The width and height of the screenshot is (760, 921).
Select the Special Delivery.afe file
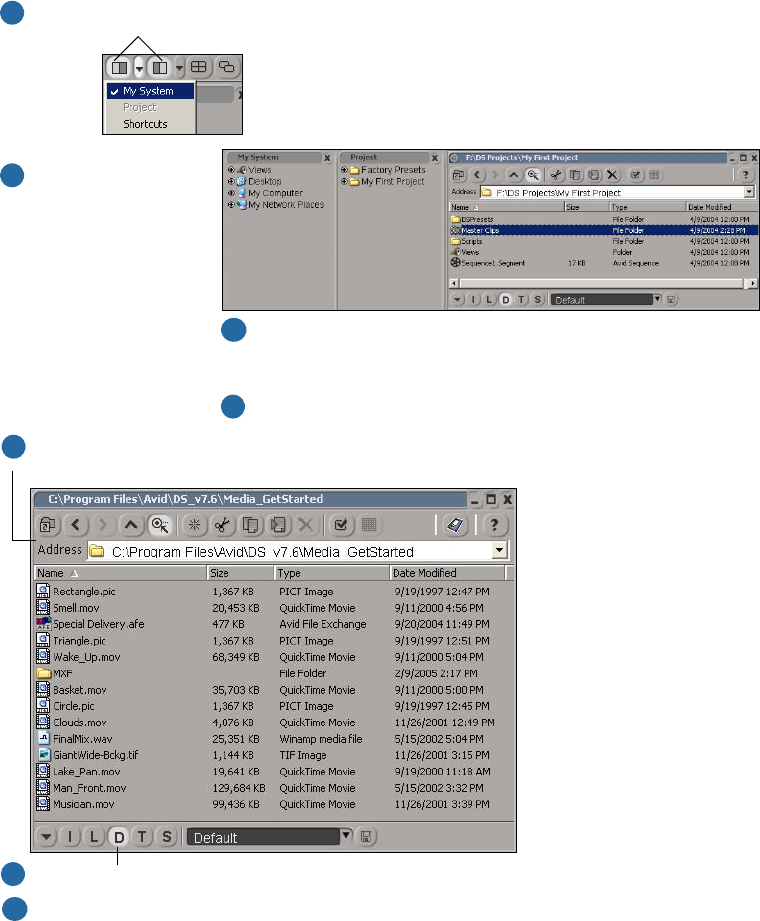(99, 624)
